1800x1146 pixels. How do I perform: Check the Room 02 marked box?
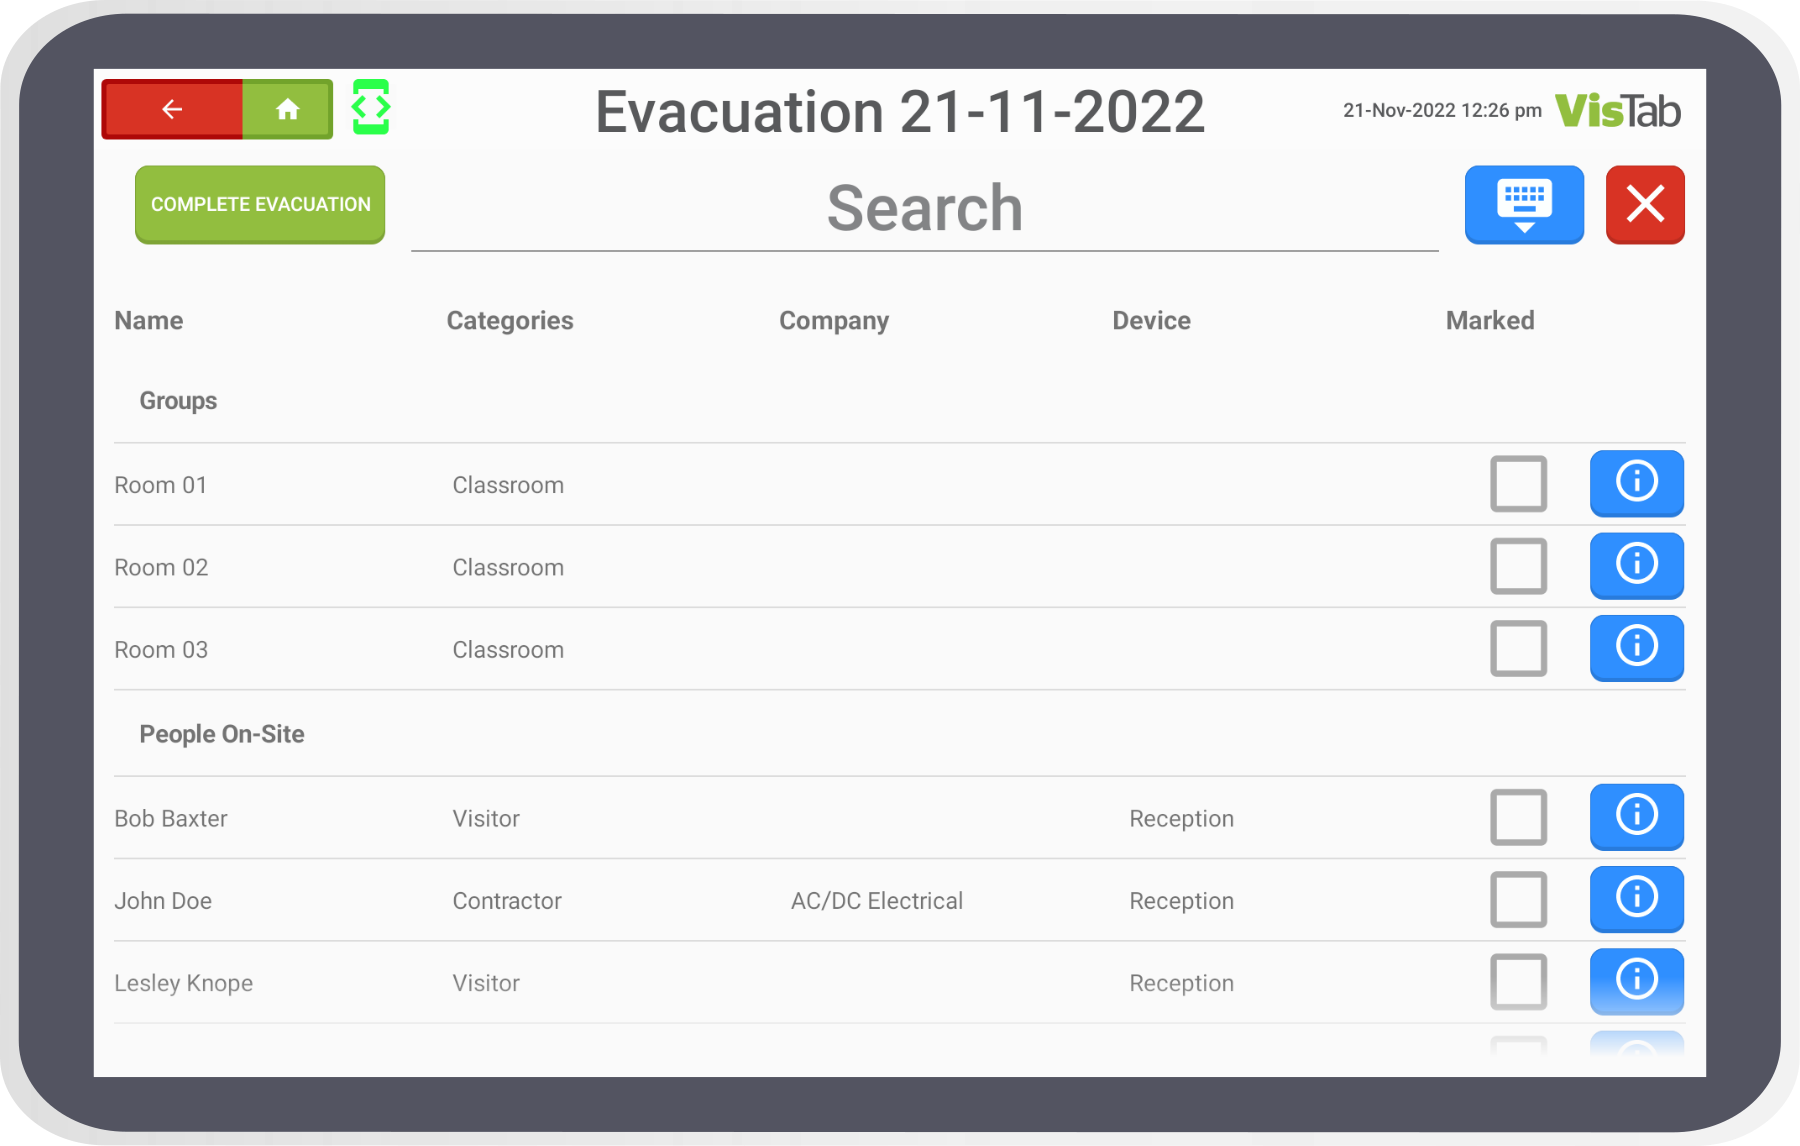(1518, 566)
